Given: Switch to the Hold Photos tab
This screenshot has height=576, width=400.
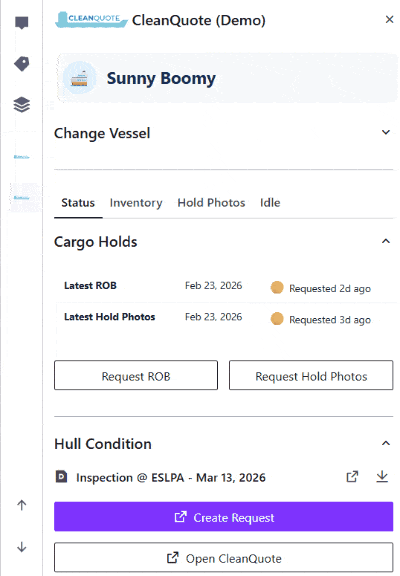Looking at the screenshot, I should (x=211, y=203).
